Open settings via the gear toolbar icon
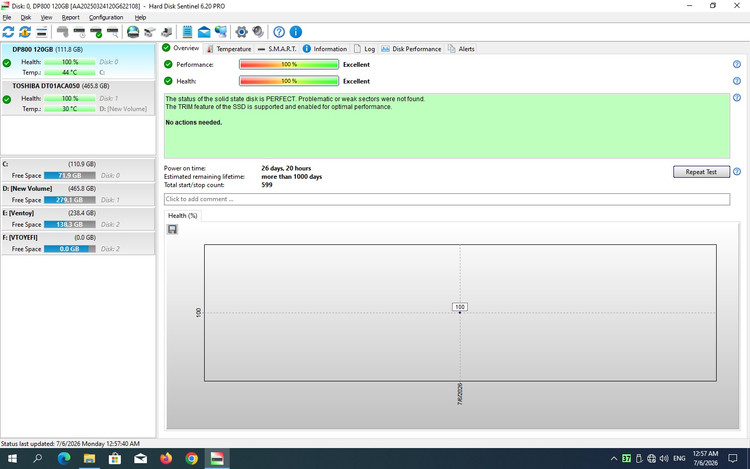750x469 pixels. pyautogui.click(x=242, y=32)
